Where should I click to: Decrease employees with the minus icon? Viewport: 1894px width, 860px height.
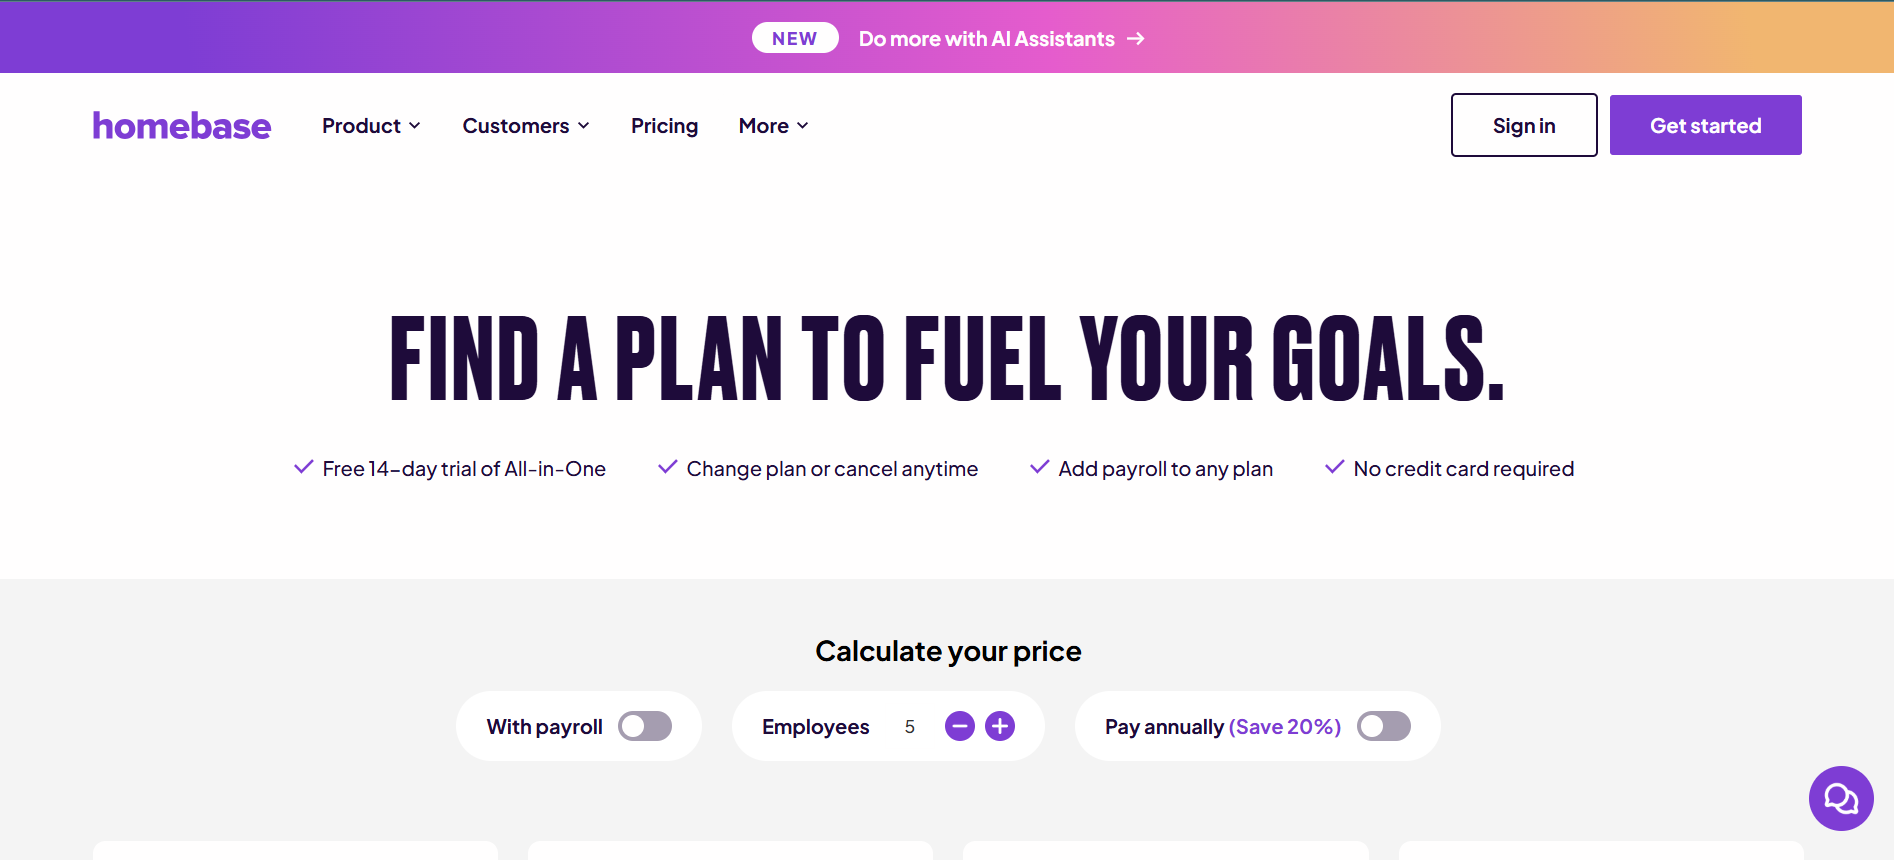point(959,726)
